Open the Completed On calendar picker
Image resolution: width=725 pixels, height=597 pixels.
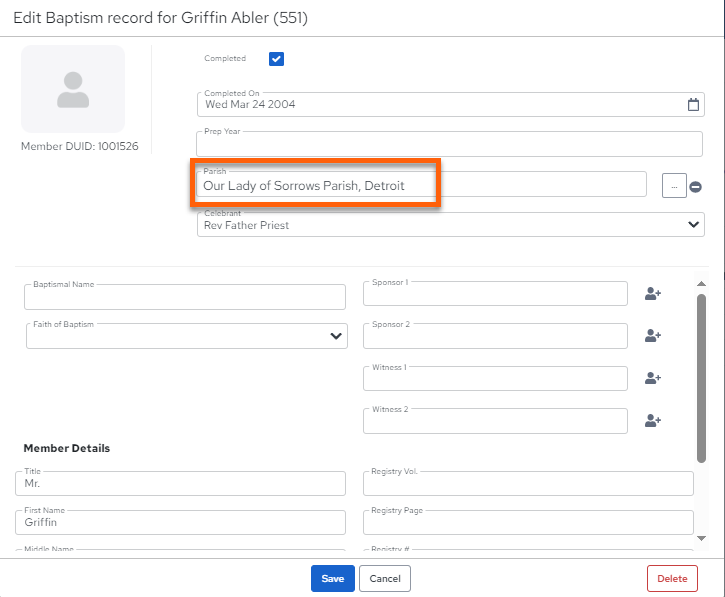(x=693, y=105)
